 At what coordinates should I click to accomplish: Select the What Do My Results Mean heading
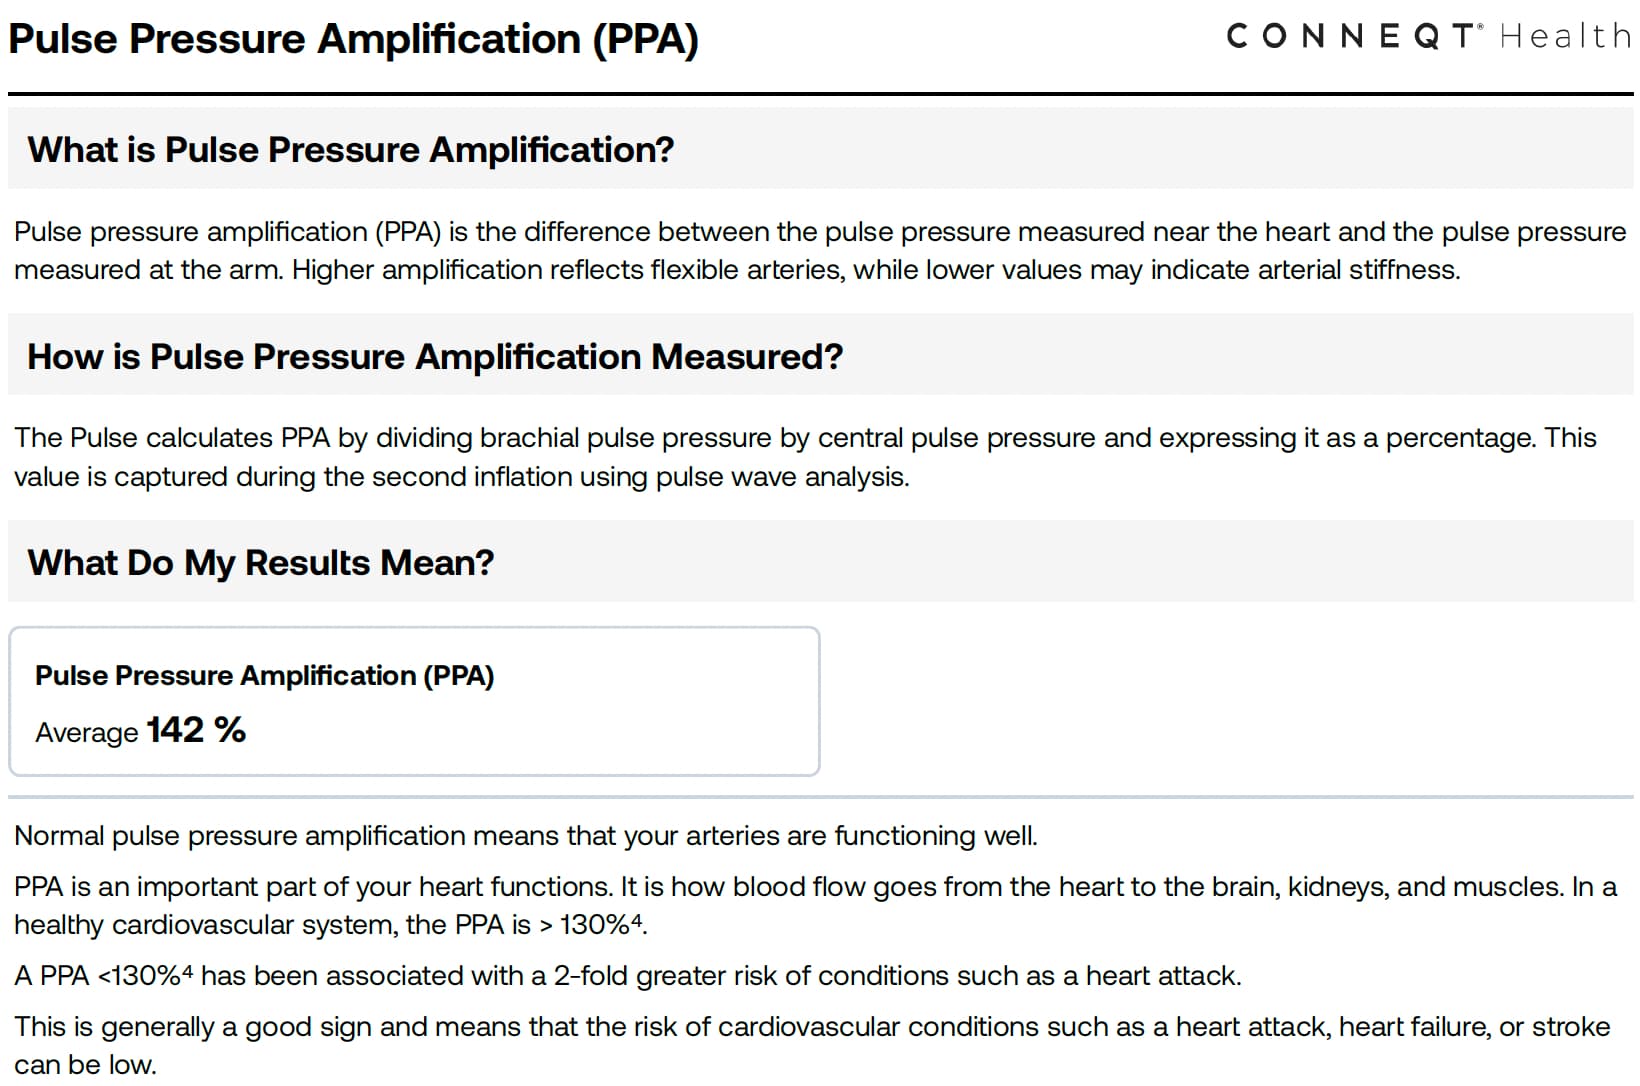tap(261, 563)
